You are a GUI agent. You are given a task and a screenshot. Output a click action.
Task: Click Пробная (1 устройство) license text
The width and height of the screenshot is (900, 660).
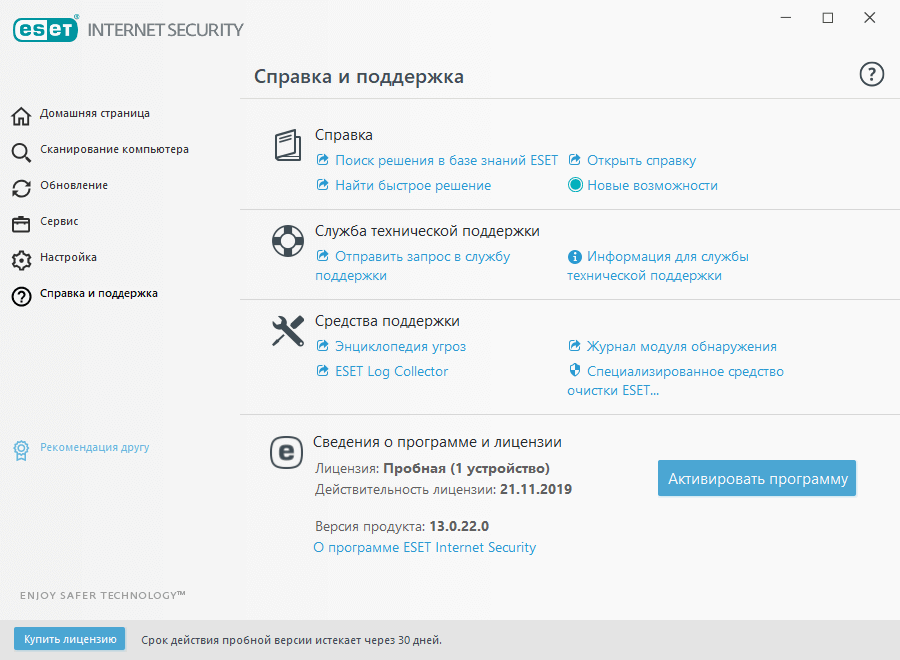coord(466,468)
